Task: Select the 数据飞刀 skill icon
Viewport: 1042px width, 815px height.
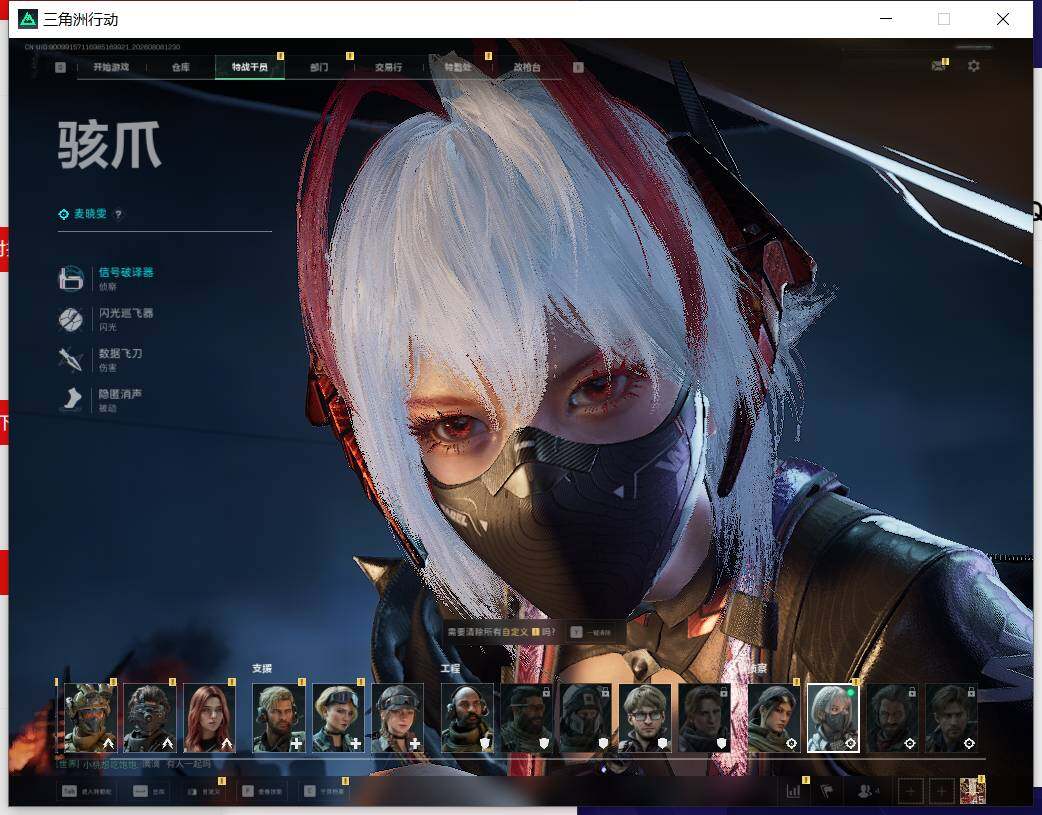Action: point(71,359)
